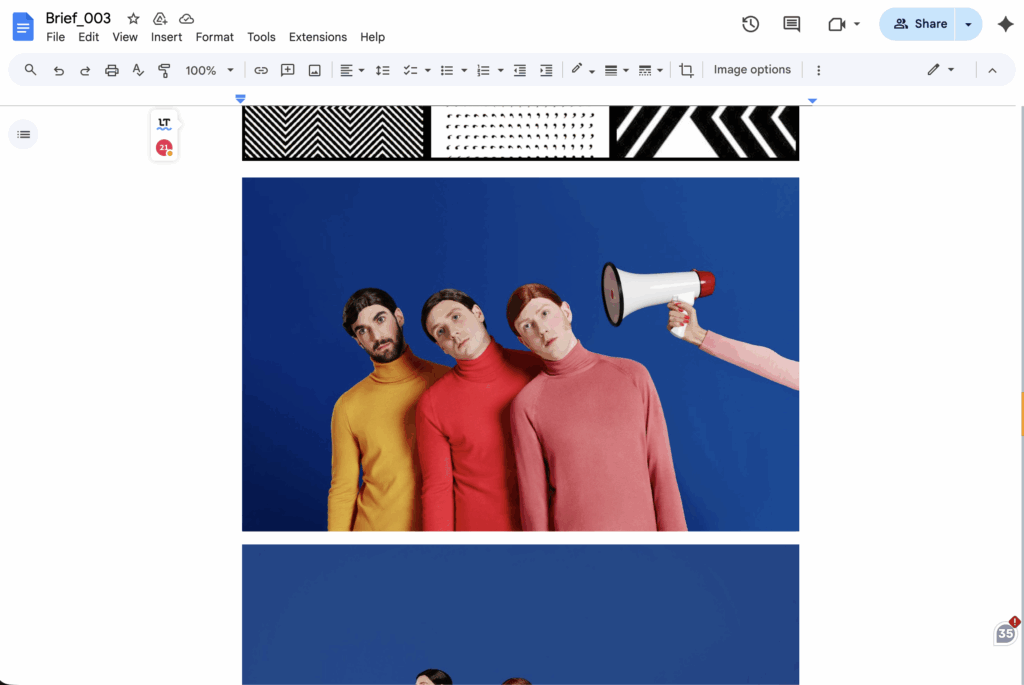Open the Insert menu
This screenshot has width=1024, height=685.
pos(166,37)
